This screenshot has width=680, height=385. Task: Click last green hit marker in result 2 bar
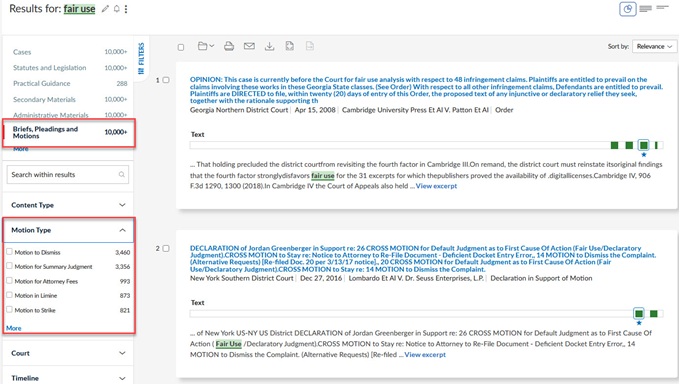(x=654, y=313)
